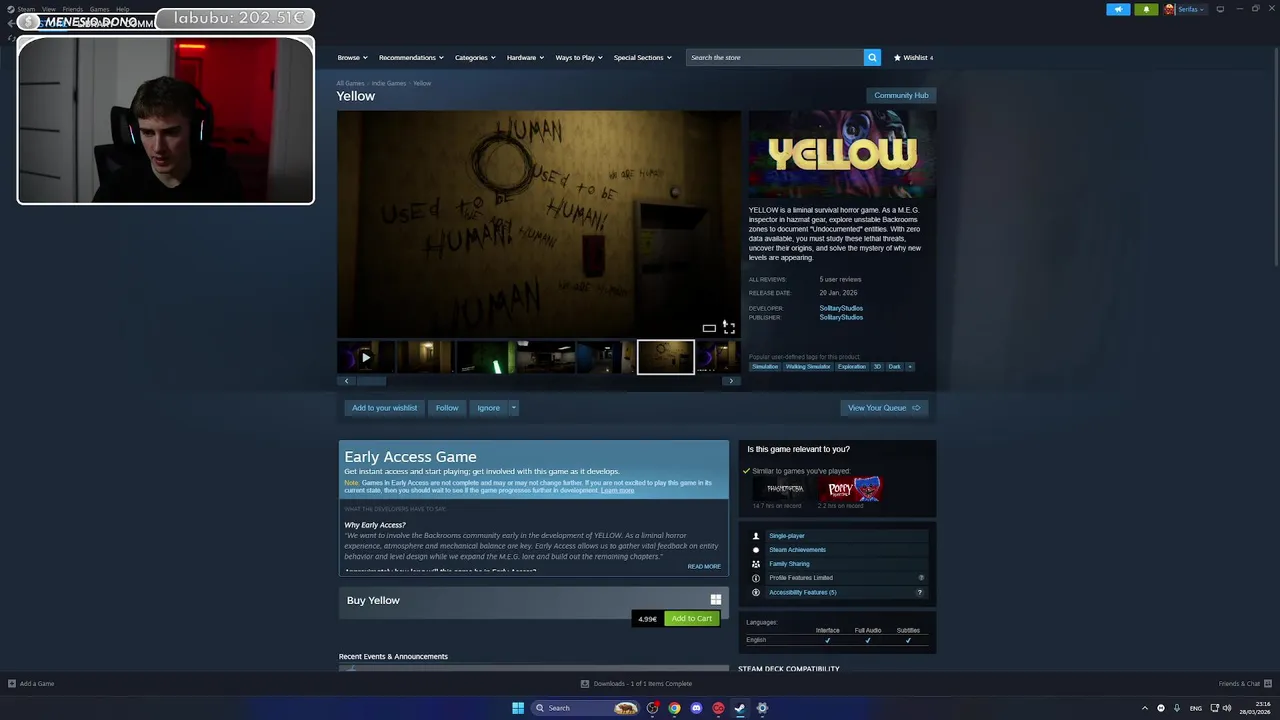Open the Steam menu

coord(26,9)
